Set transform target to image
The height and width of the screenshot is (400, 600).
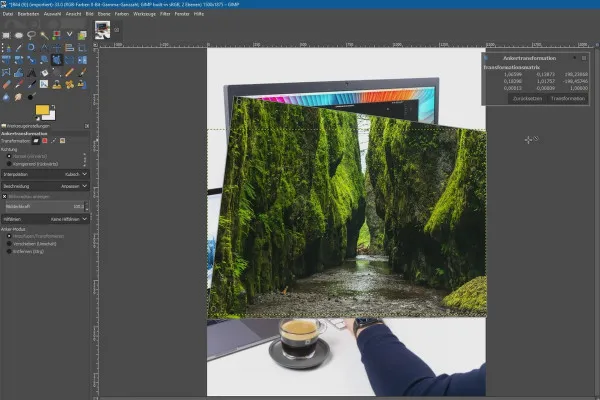click(62, 141)
